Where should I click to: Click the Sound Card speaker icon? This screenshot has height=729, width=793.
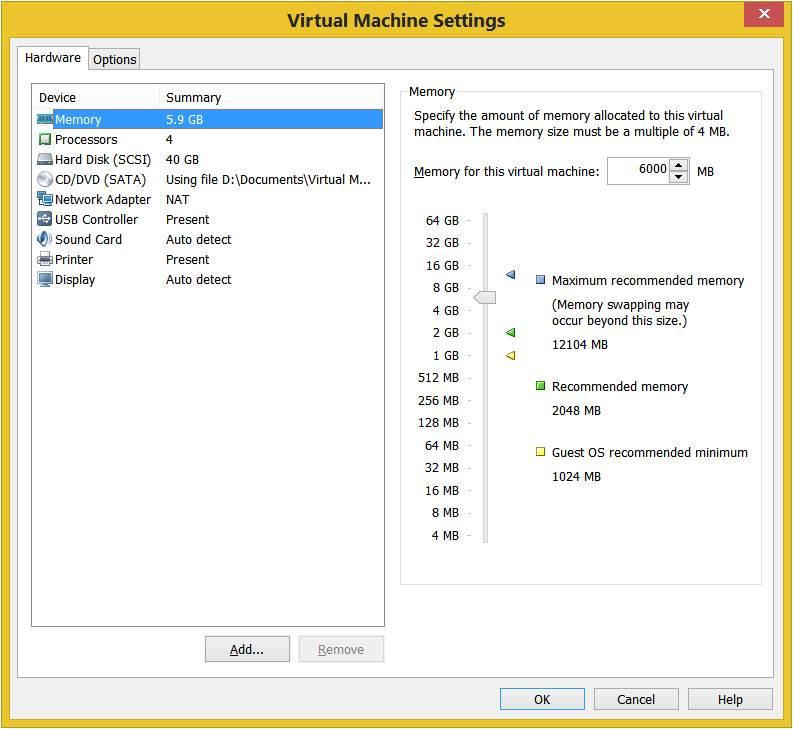pyautogui.click(x=45, y=239)
